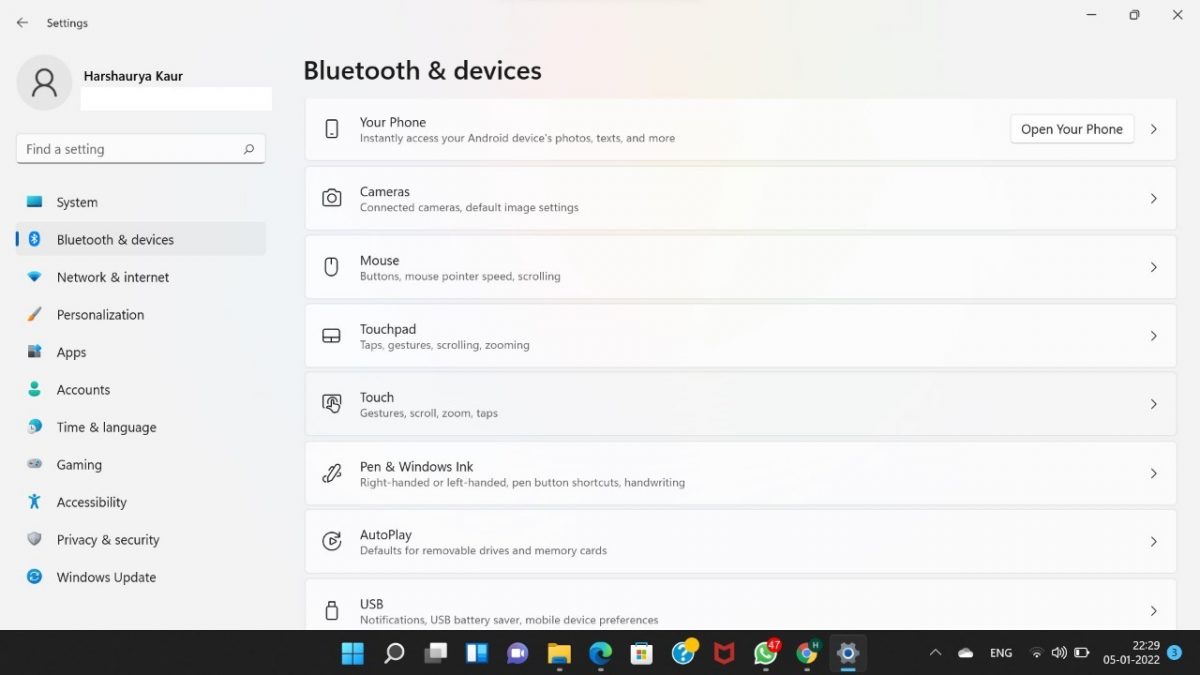This screenshot has width=1200, height=675.
Task: Click the Mouse icon on its settings row
Action: (x=332, y=267)
